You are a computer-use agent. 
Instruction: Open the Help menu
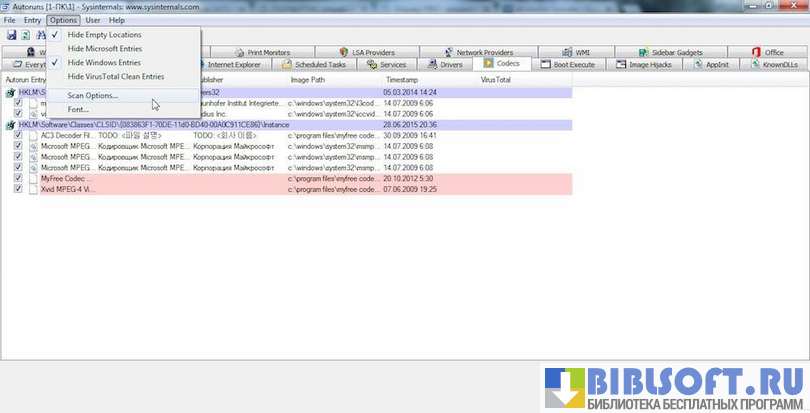117,20
